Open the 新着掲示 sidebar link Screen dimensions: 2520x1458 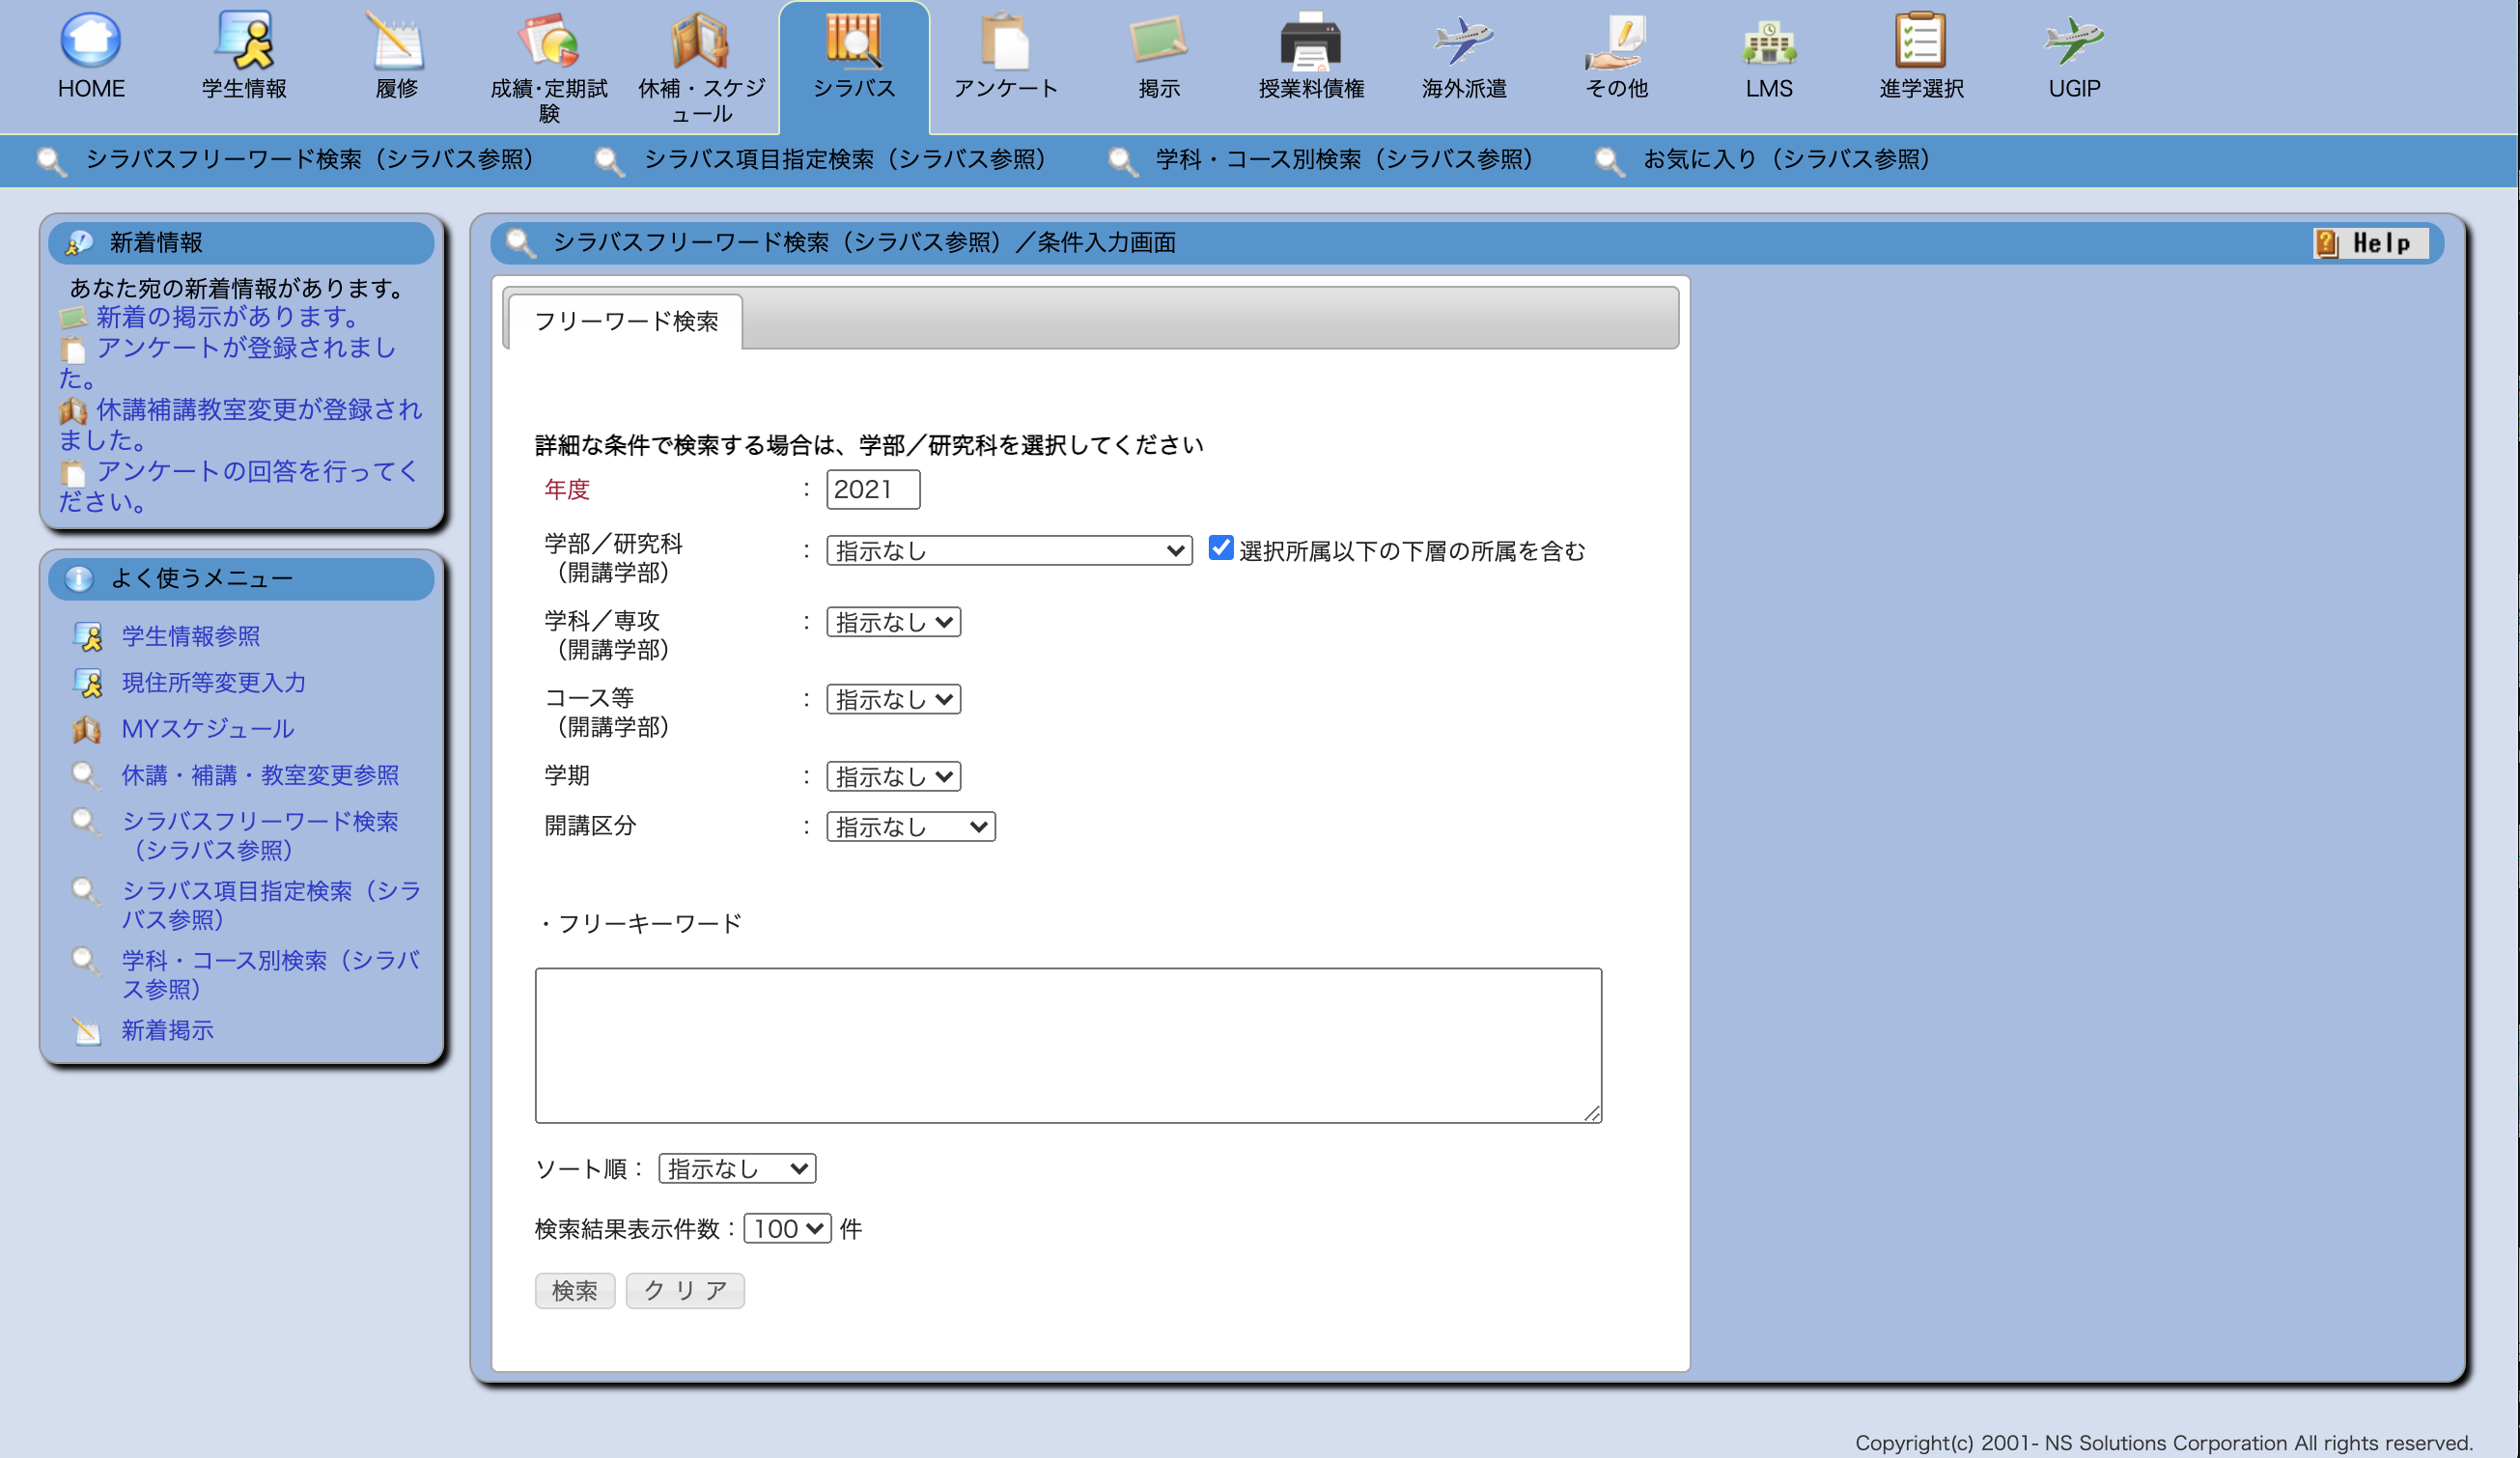click(168, 1030)
